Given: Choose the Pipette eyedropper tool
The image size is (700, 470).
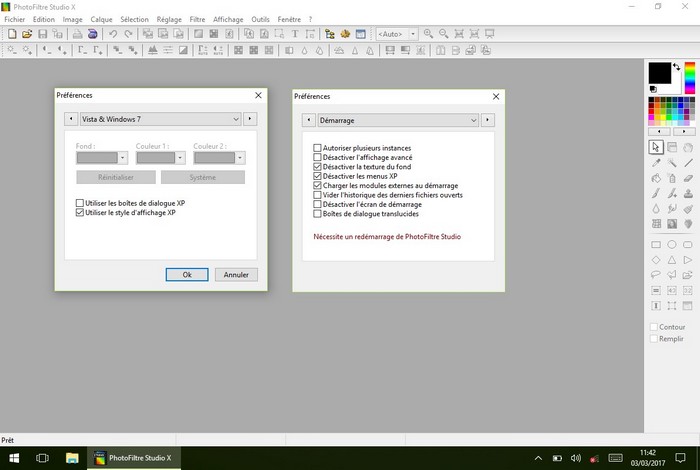Looking at the screenshot, I should point(656,163).
